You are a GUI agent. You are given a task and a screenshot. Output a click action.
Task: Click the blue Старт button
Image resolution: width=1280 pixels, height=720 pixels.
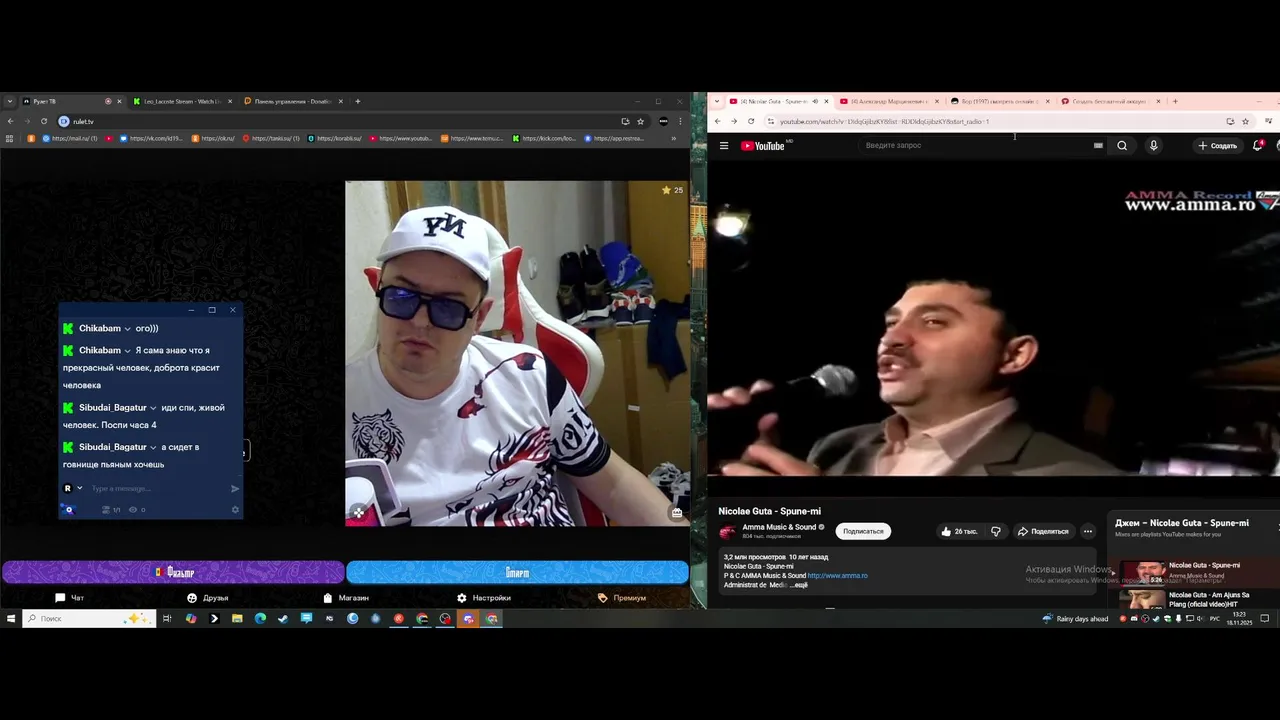[517, 572]
